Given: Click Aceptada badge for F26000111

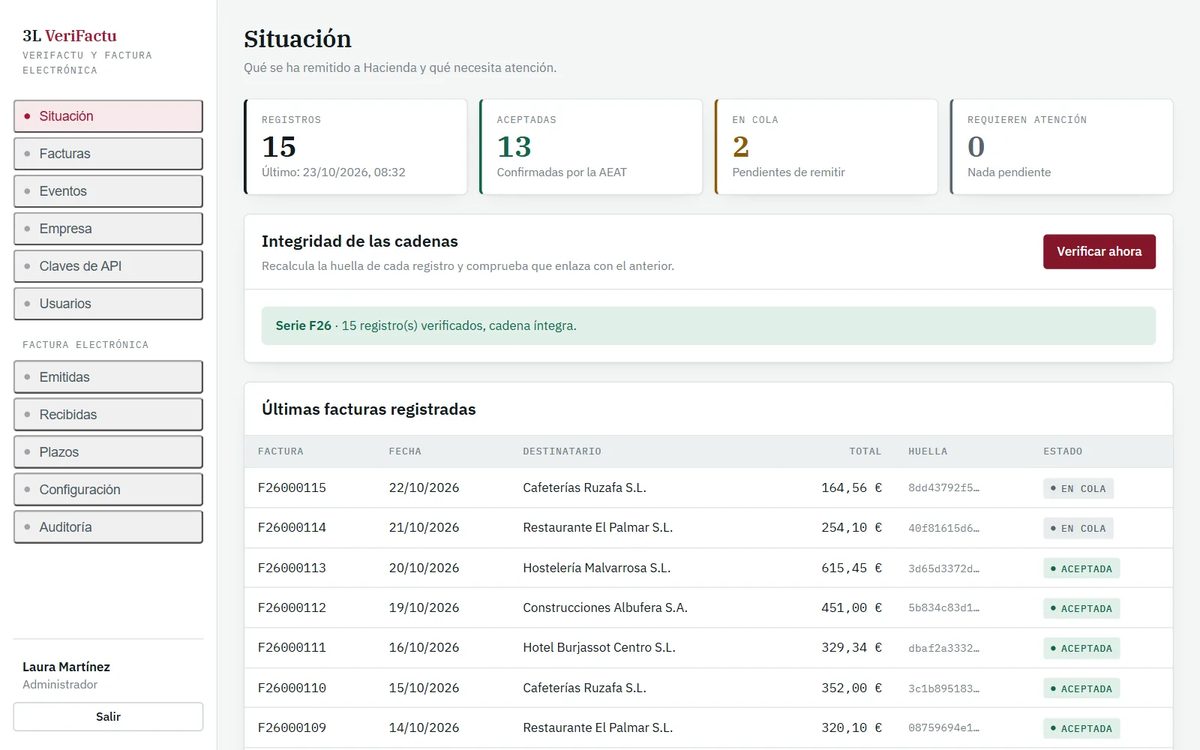Looking at the screenshot, I should [1081, 649].
